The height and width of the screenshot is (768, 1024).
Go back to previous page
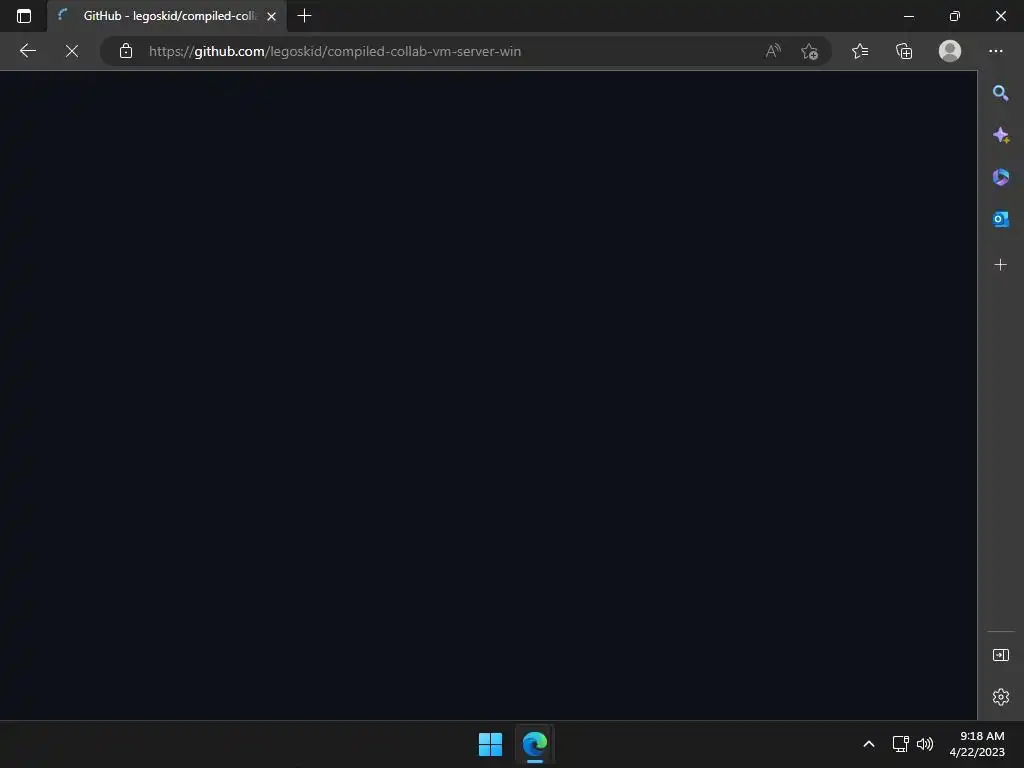click(27, 51)
